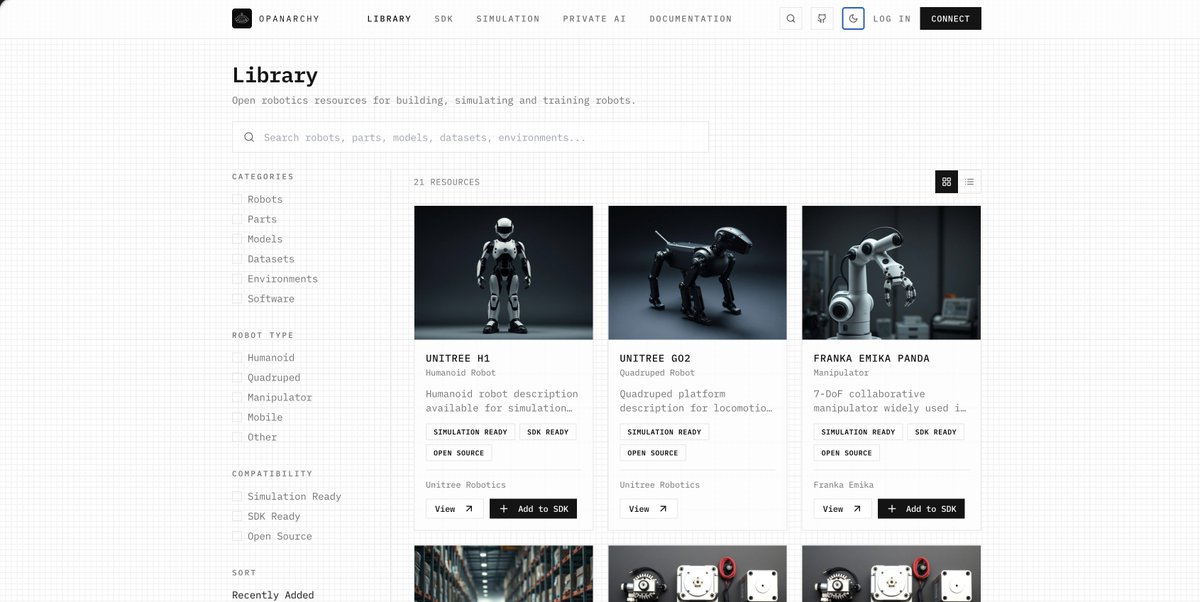The image size is (1200, 602).
Task: Click the 21 Resources count label
Action: click(447, 182)
